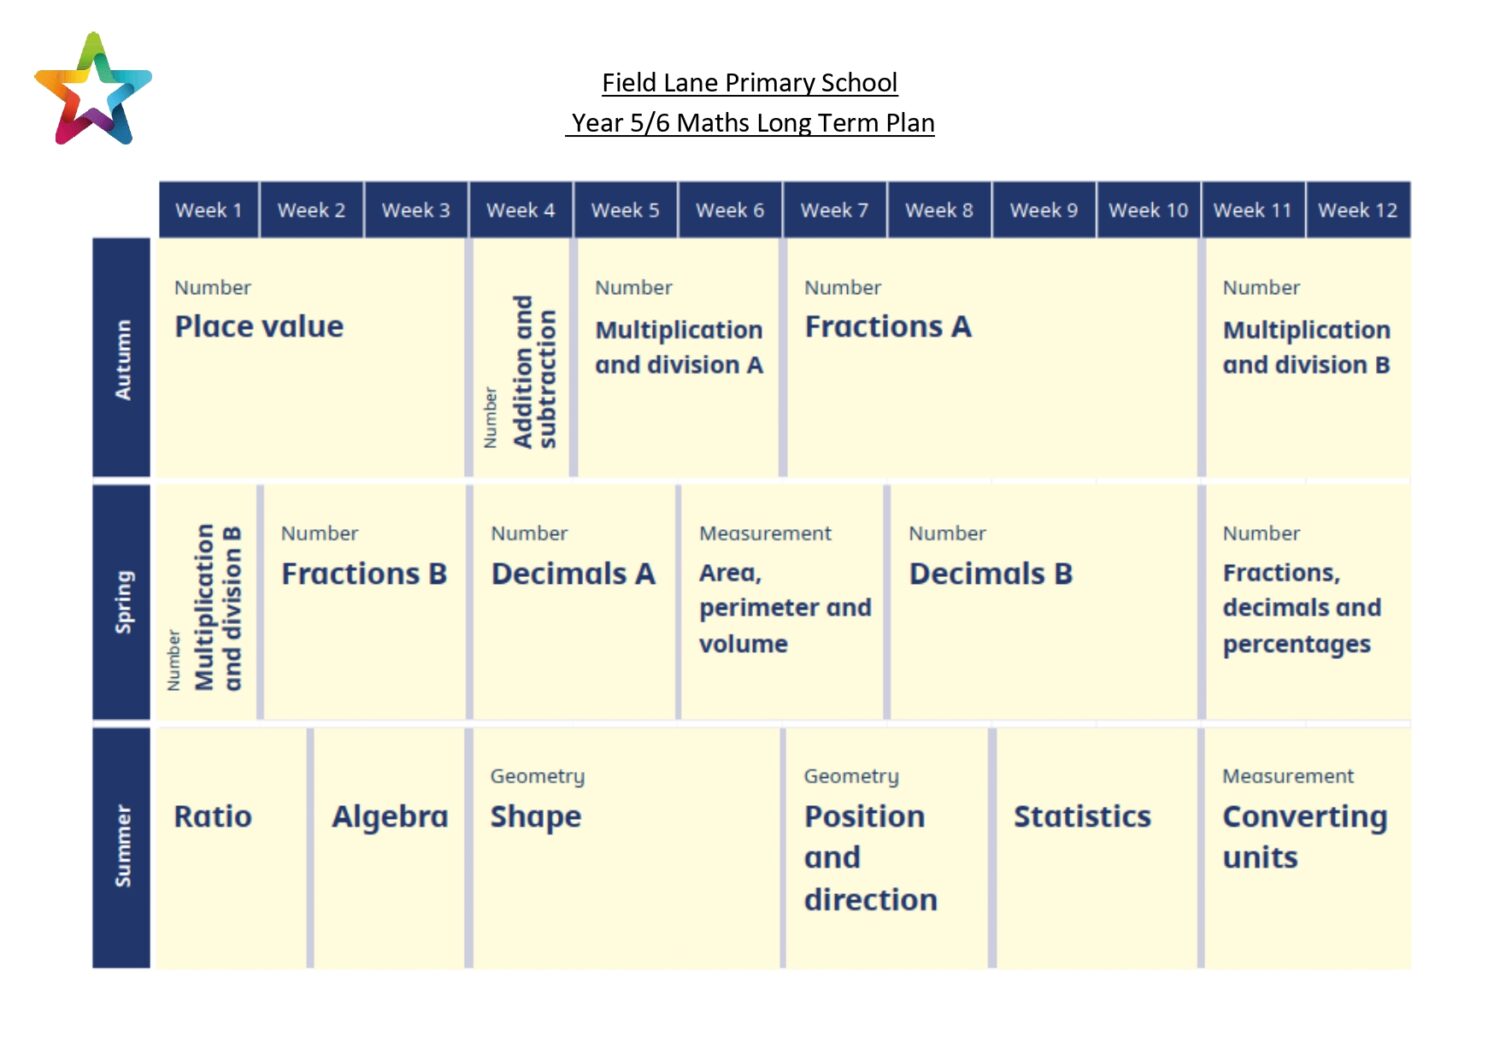
Task: Click the Field Lane Primary School title
Action: pos(750,82)
